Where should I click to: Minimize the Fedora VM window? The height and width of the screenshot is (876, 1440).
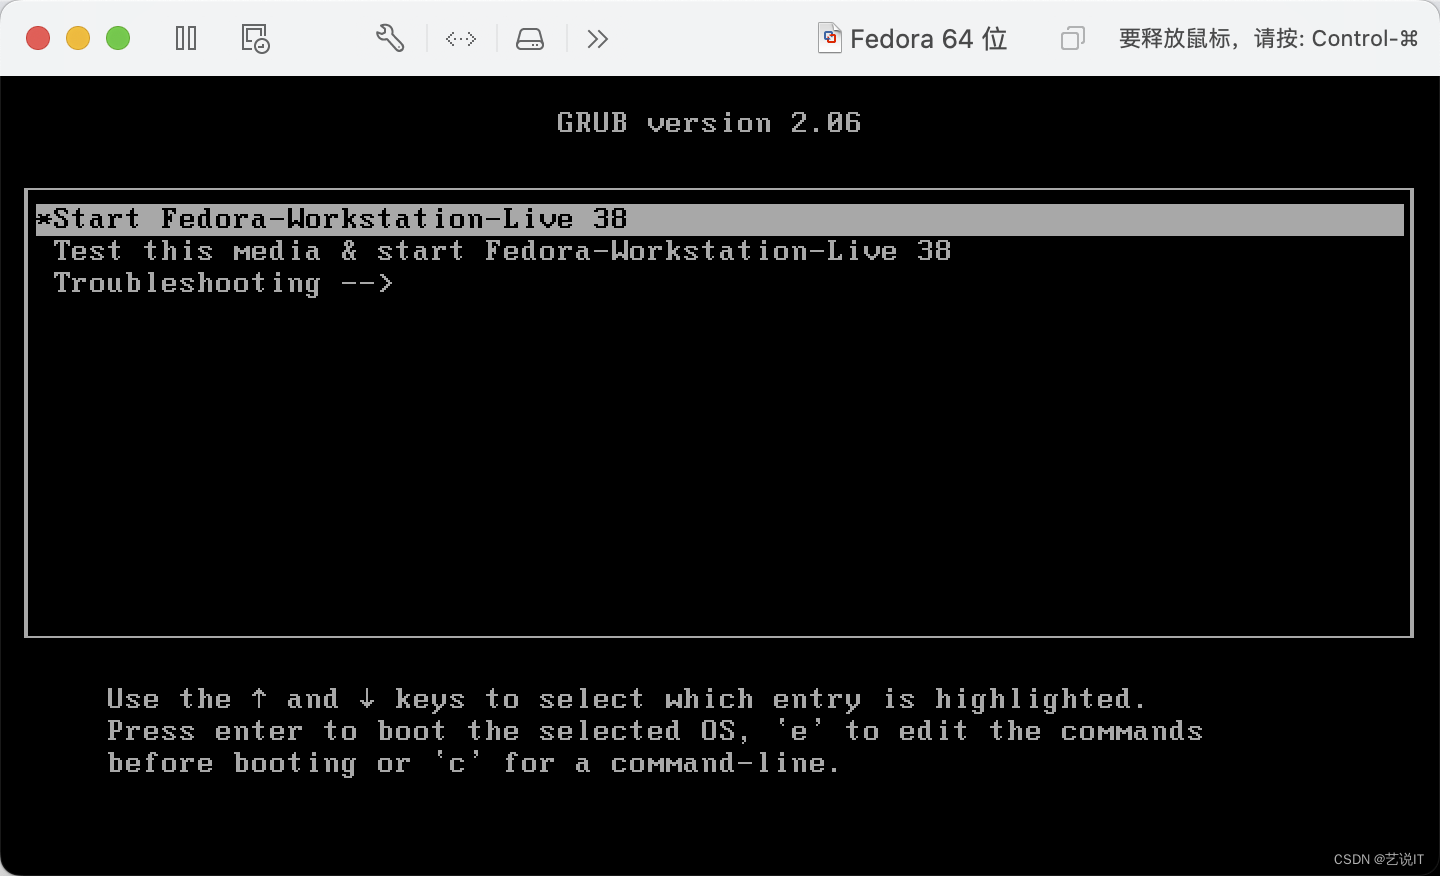(x=78, y=39)
